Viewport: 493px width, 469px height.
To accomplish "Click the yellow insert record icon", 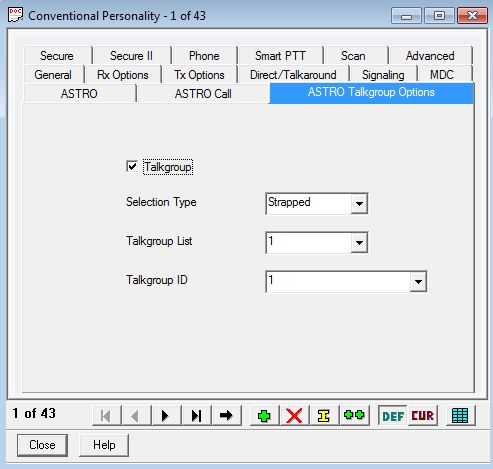I will pyautogui.click(x=324, y=415).
